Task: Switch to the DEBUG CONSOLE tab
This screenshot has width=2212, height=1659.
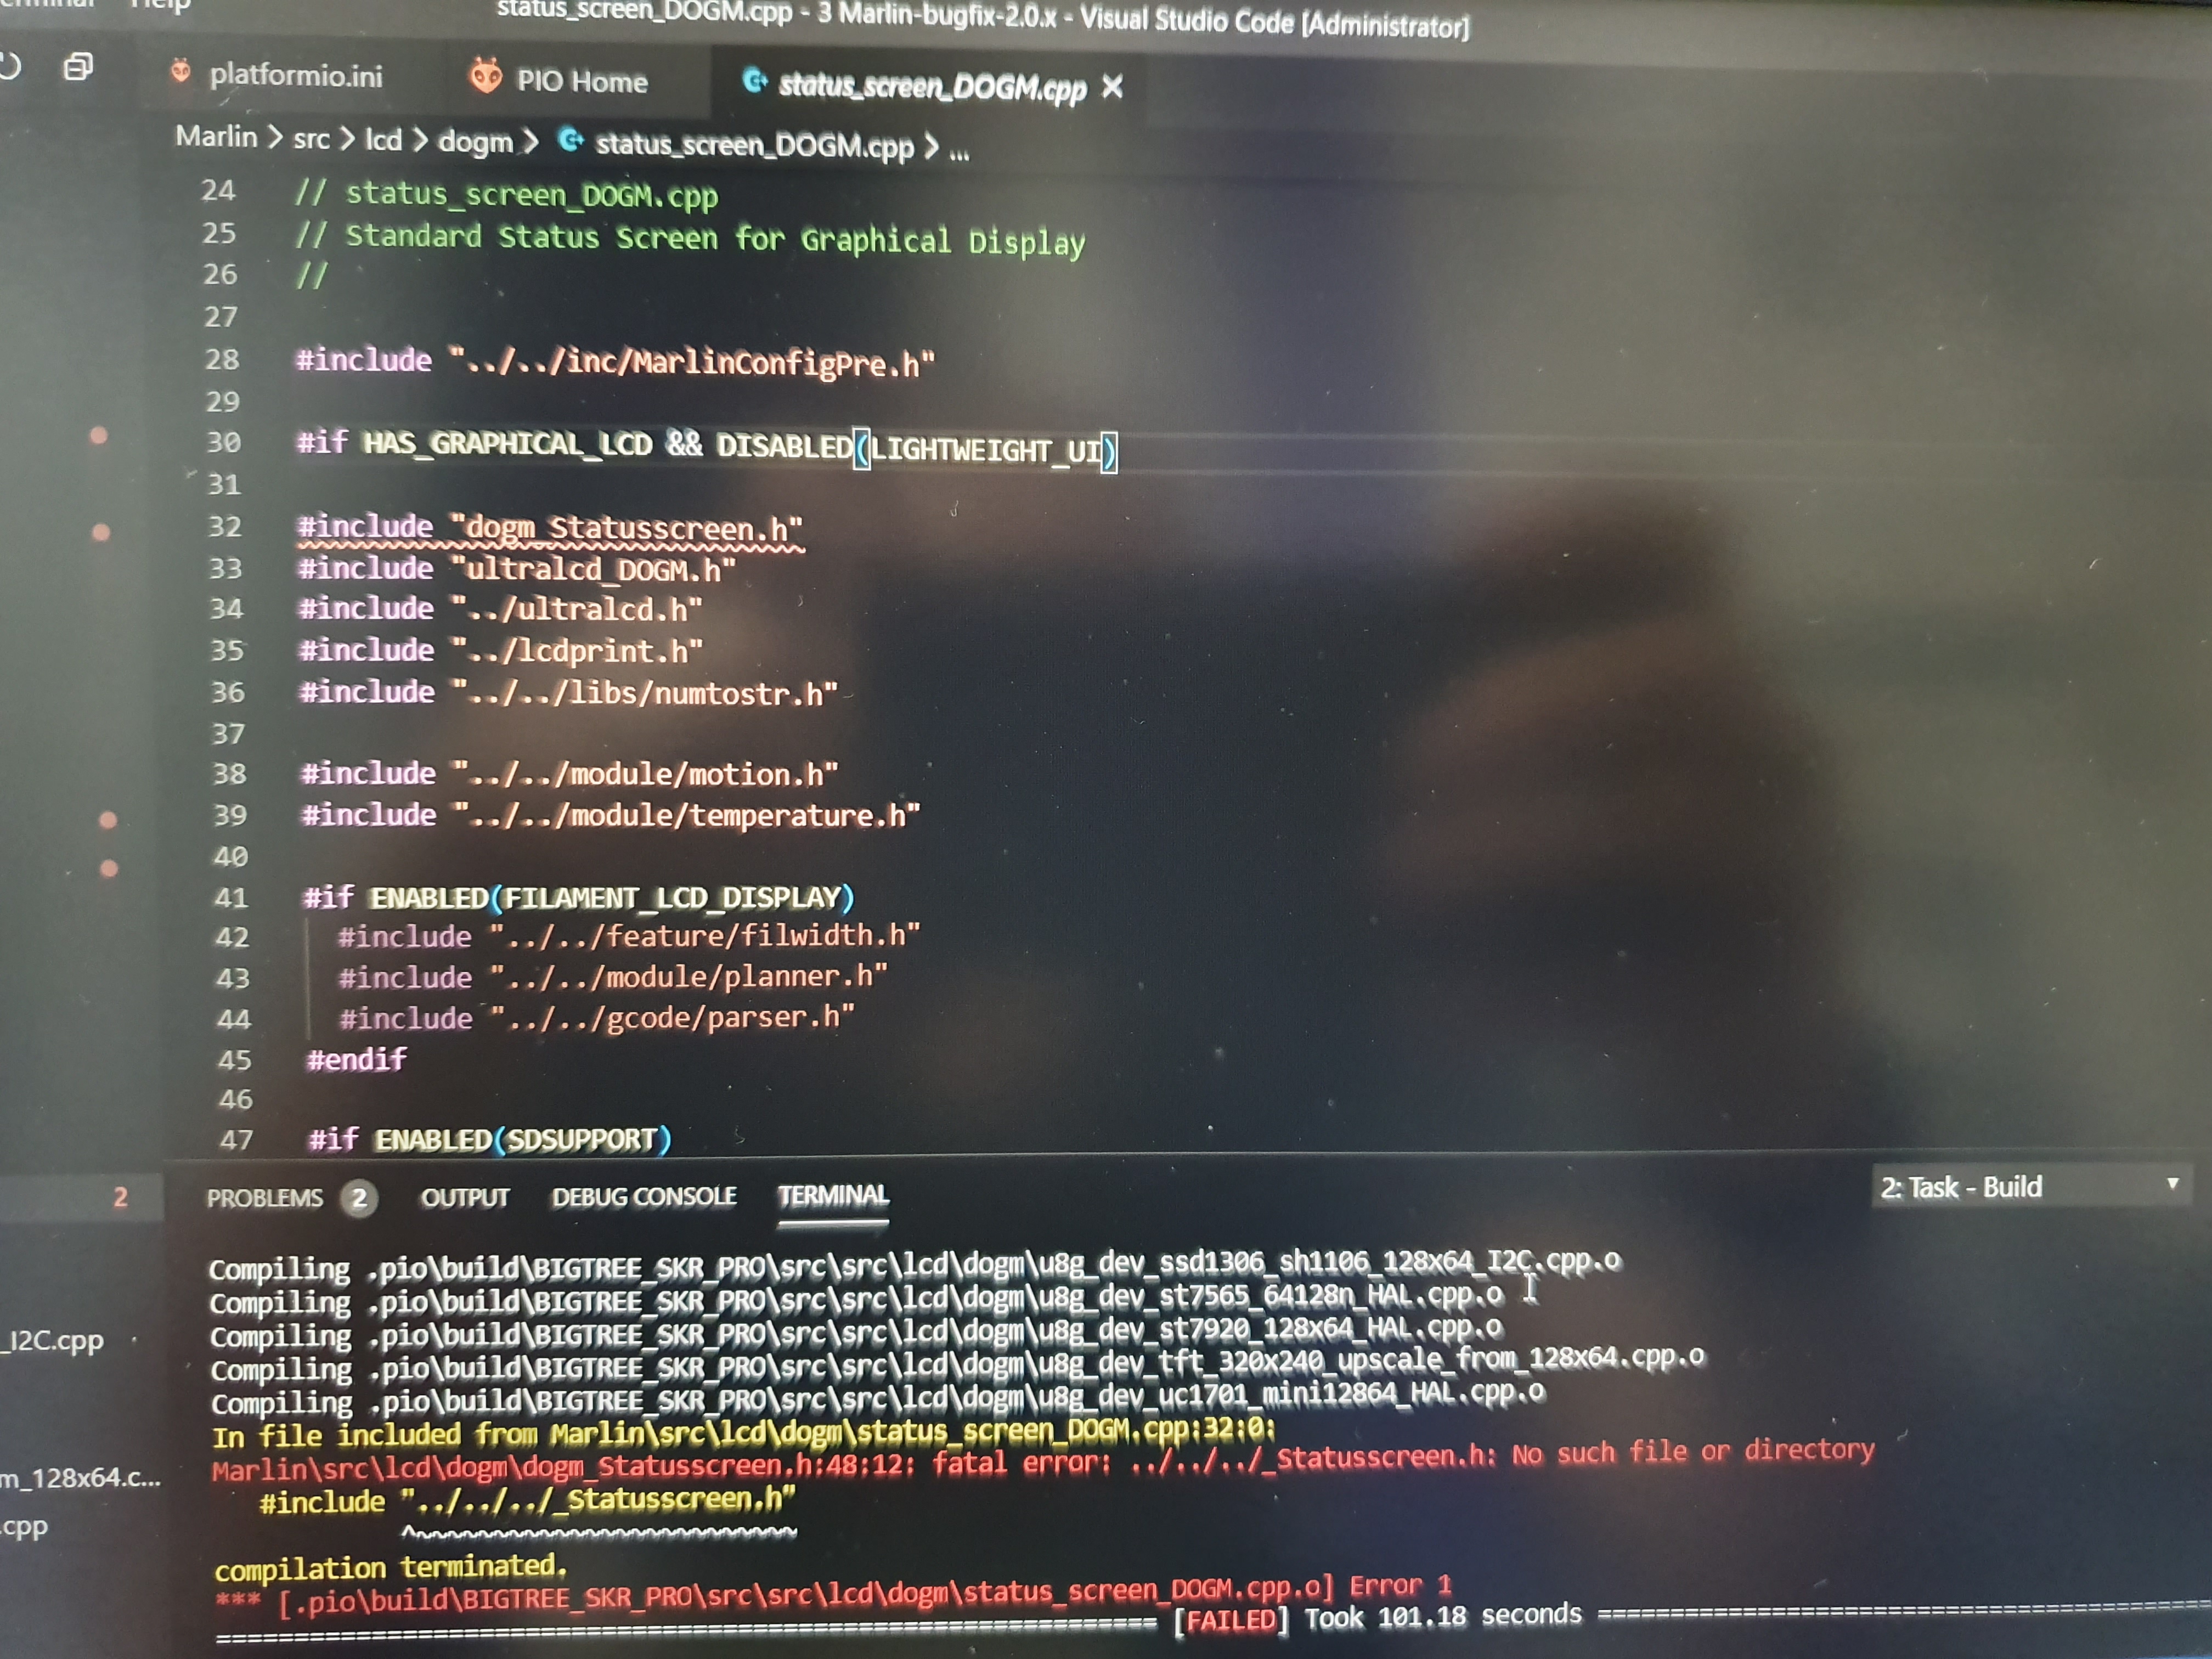Action: 644,1196
